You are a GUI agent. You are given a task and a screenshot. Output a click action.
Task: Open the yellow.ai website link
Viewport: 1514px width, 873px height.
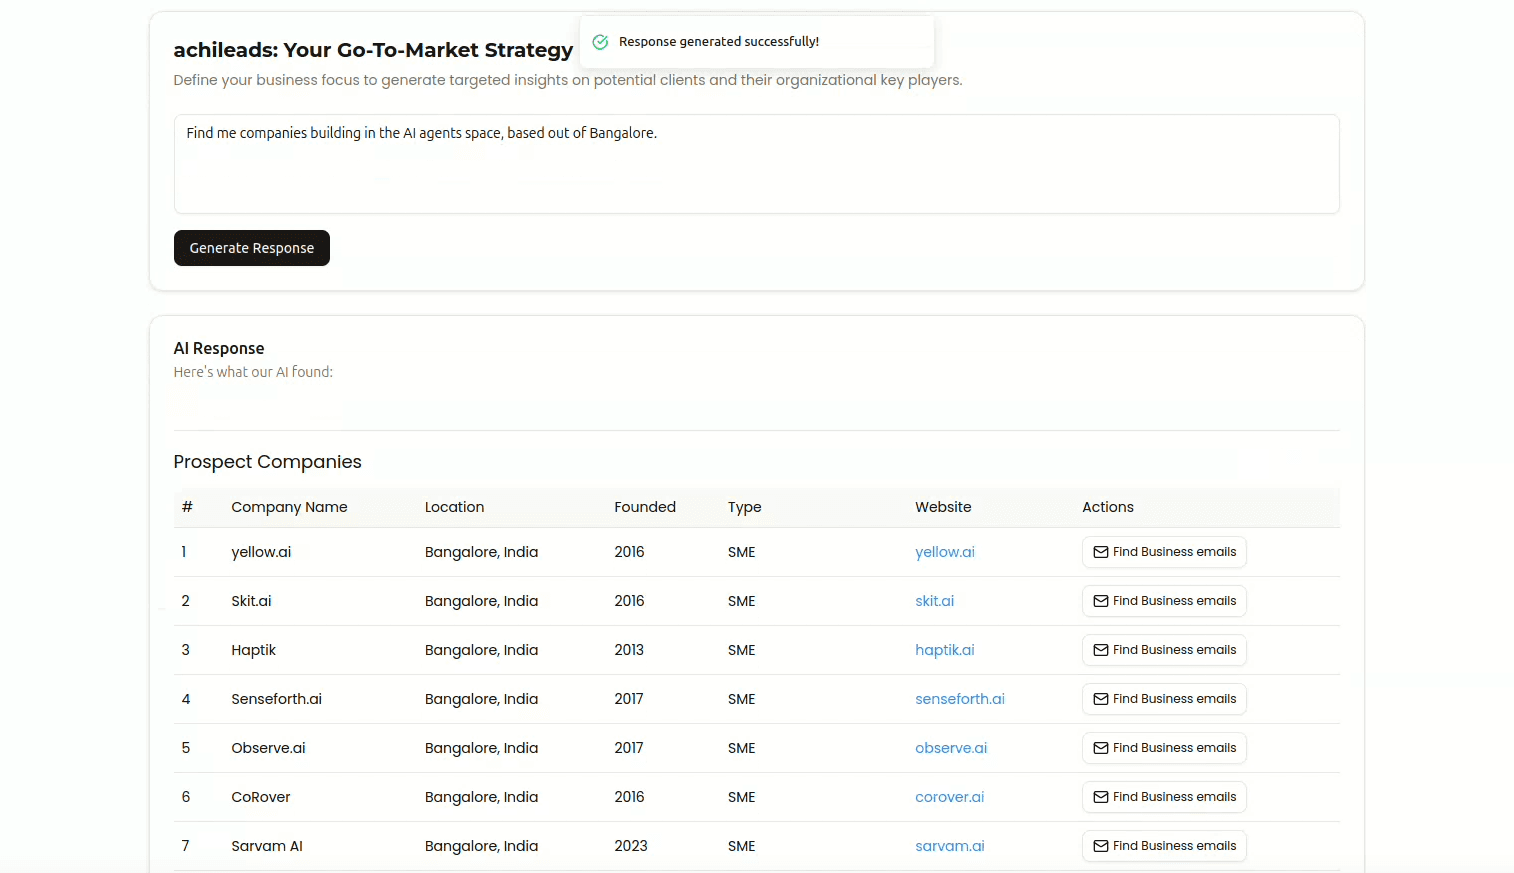coord(945,551)
